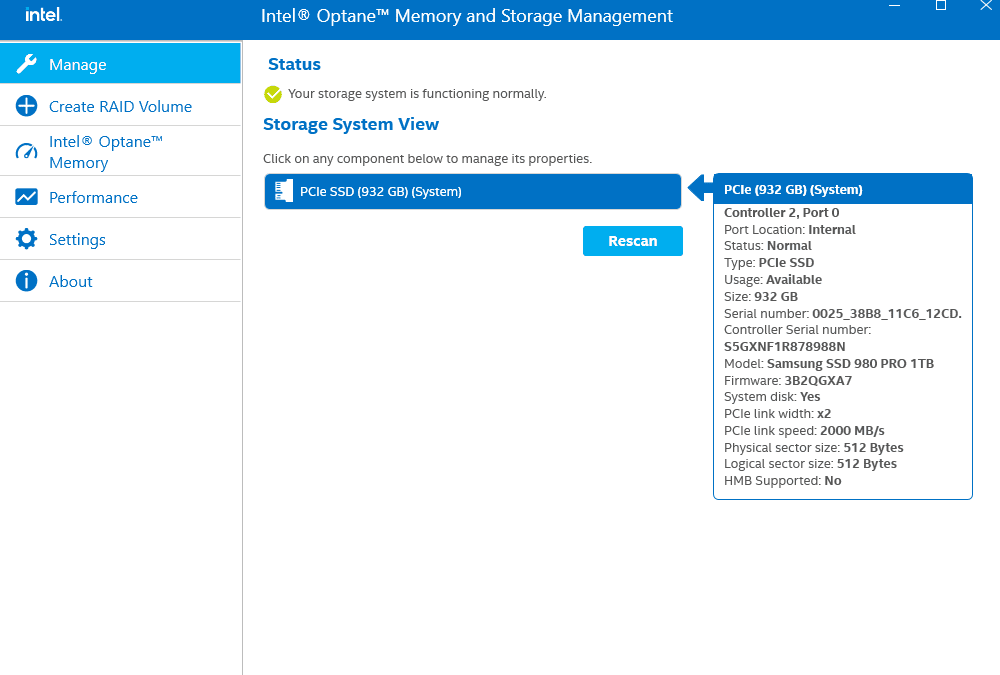Click the About info icon
This screenshot has width=1000, height=675.
point(26,281)
